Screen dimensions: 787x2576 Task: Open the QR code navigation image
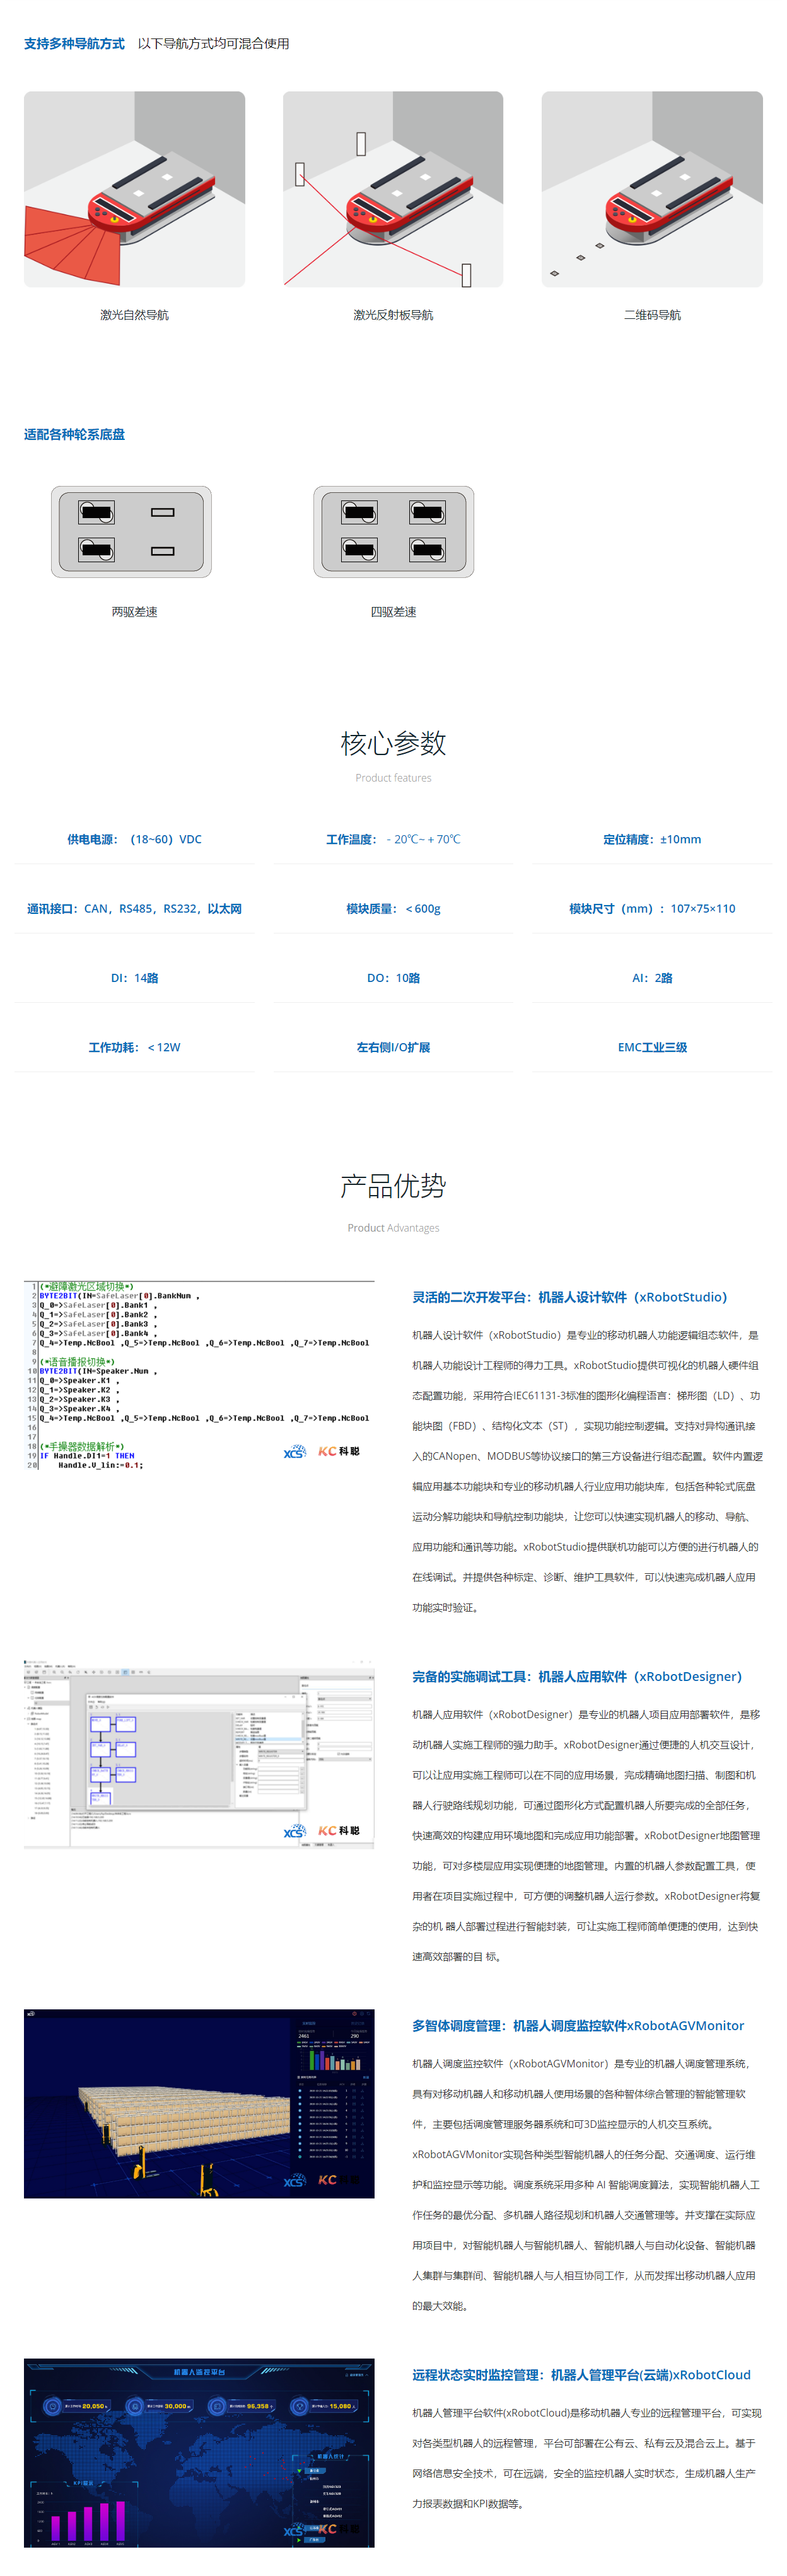click(652, 189)
